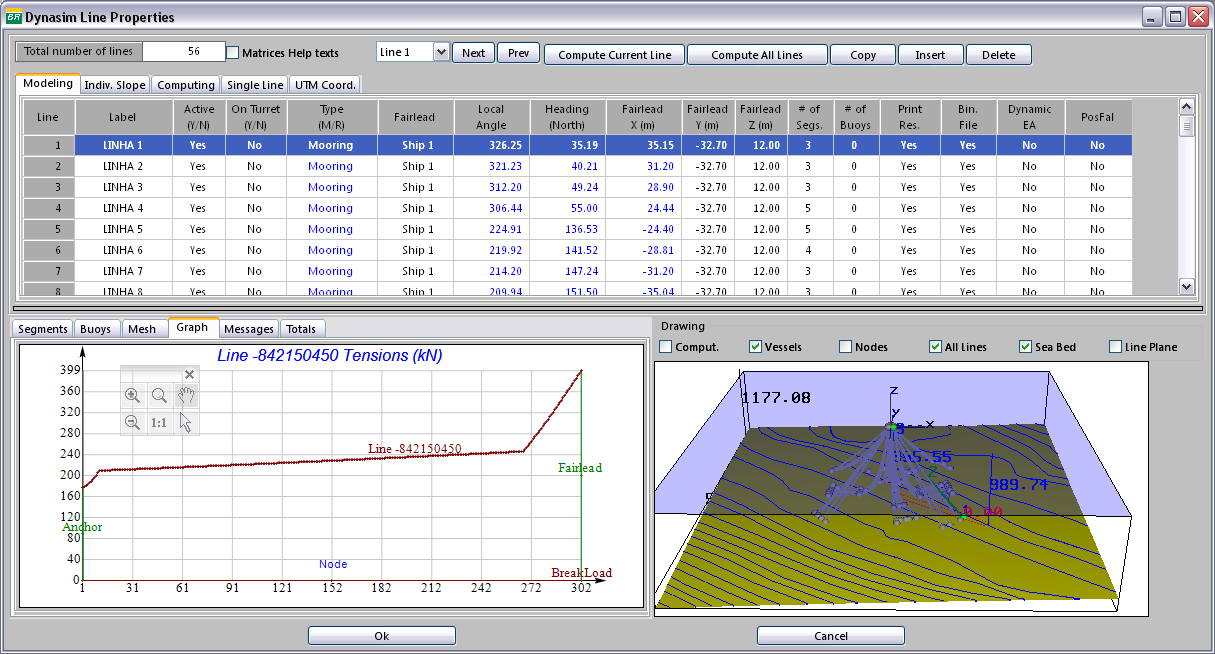Click the Compute All Lines button
This screenshot has width=1215, height=654.
tap(757, 55)
